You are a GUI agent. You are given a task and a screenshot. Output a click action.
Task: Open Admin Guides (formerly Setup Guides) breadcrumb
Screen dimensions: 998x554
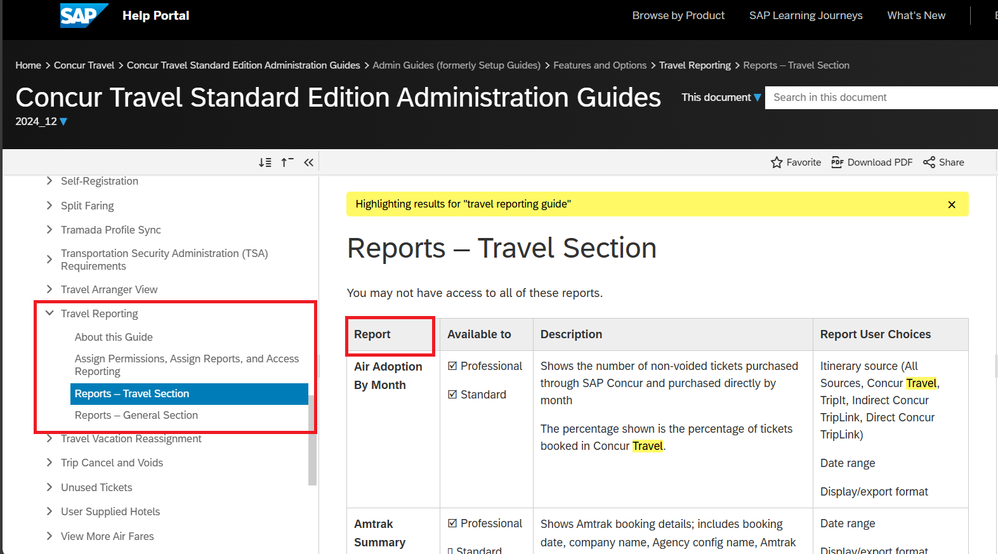click(x=456, y=65)
